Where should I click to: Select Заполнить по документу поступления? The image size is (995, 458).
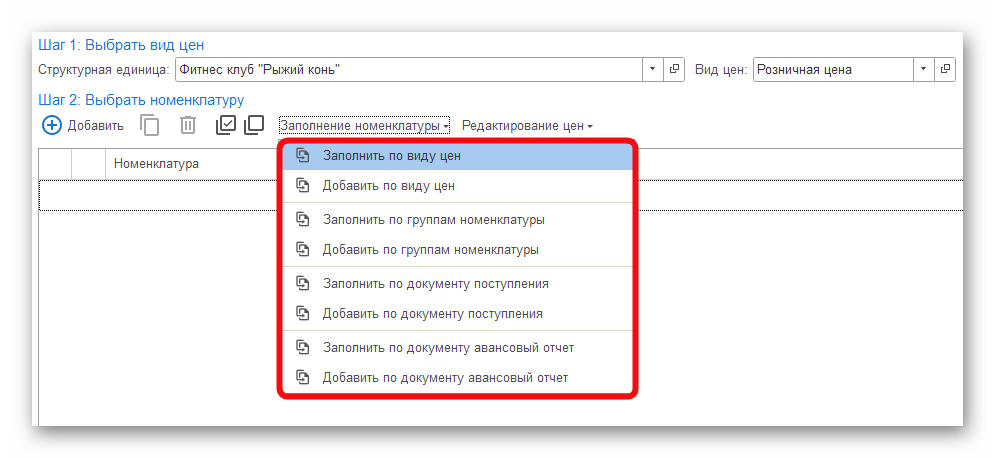tap(435, 284)
